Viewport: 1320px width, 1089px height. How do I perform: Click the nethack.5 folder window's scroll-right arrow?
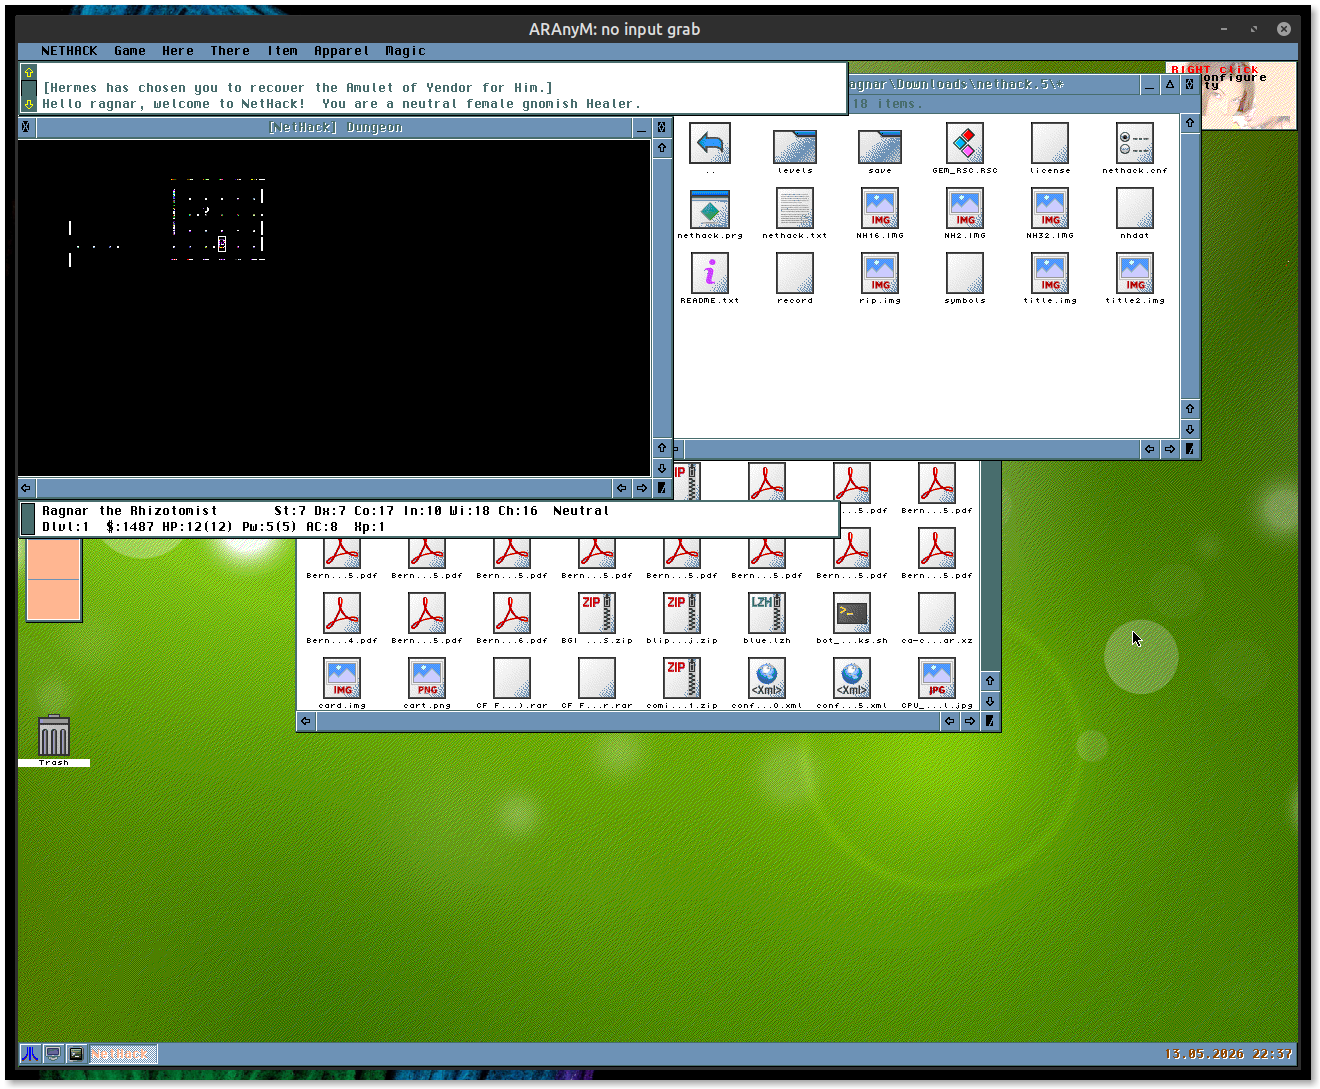point(1170,449)
